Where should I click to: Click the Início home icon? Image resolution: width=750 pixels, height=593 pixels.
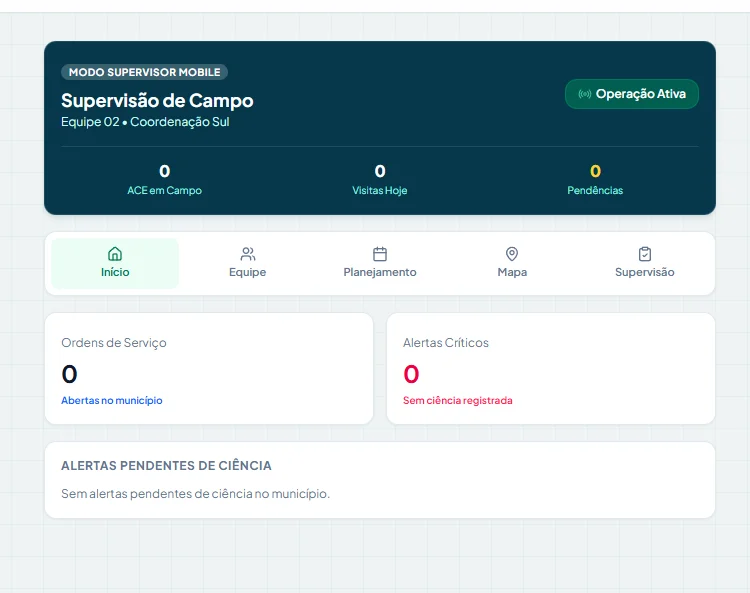click(x=115, y=253)
